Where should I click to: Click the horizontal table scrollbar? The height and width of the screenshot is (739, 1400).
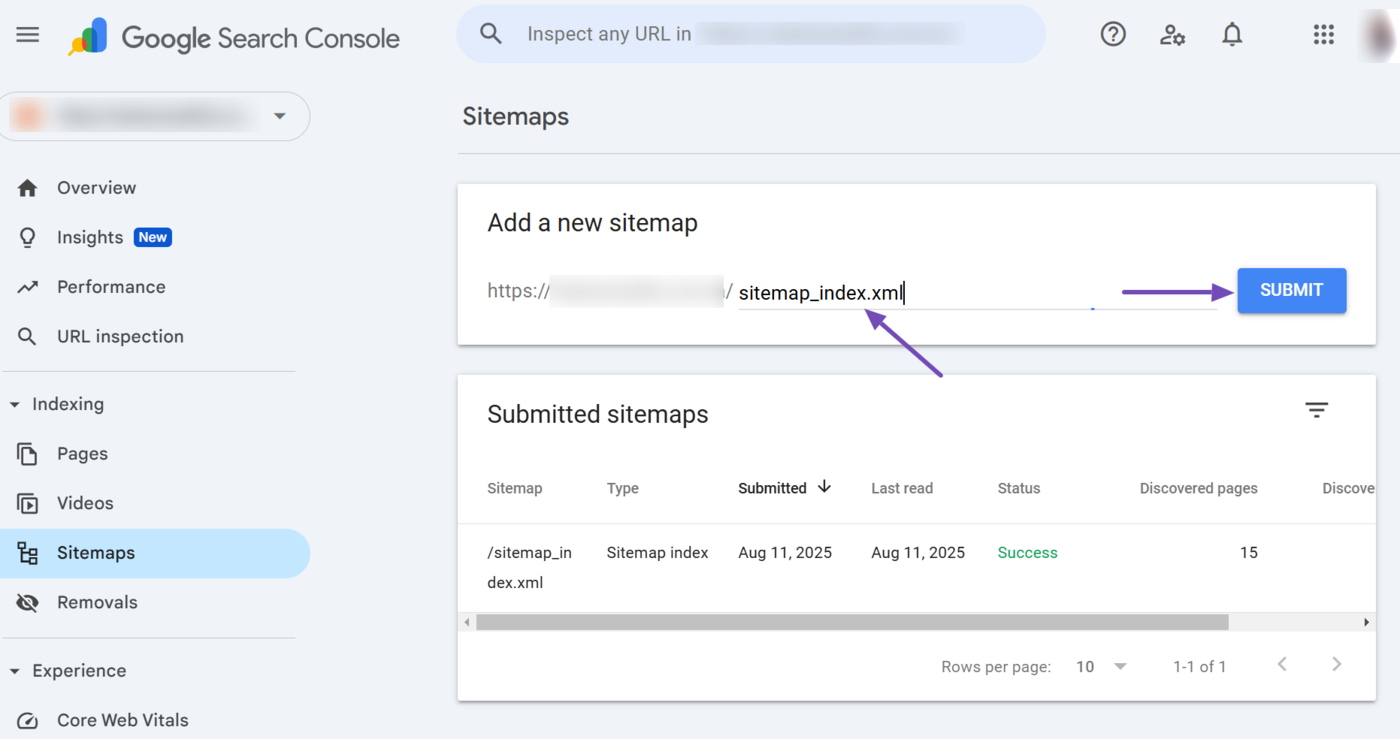[x=851, y=622]
